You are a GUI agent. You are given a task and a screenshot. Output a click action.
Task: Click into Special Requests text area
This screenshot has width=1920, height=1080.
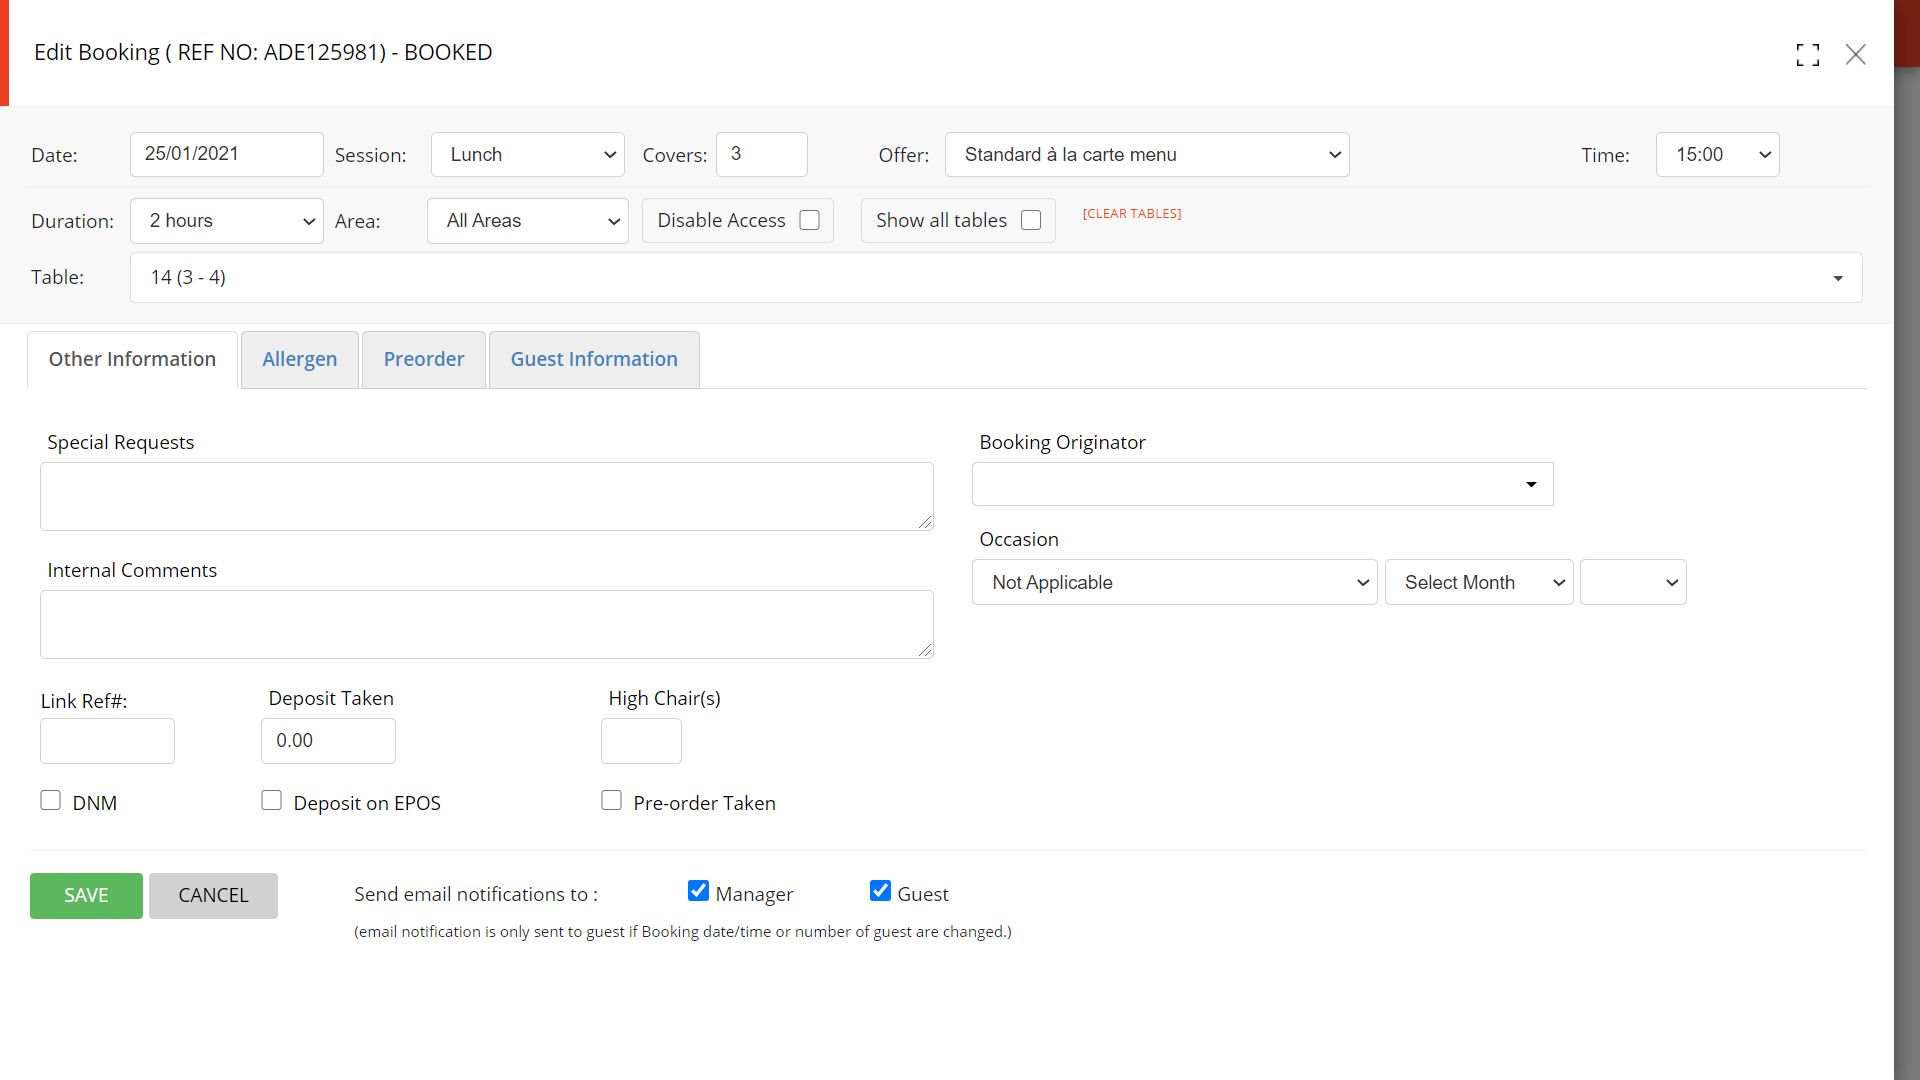coord(487,496)
